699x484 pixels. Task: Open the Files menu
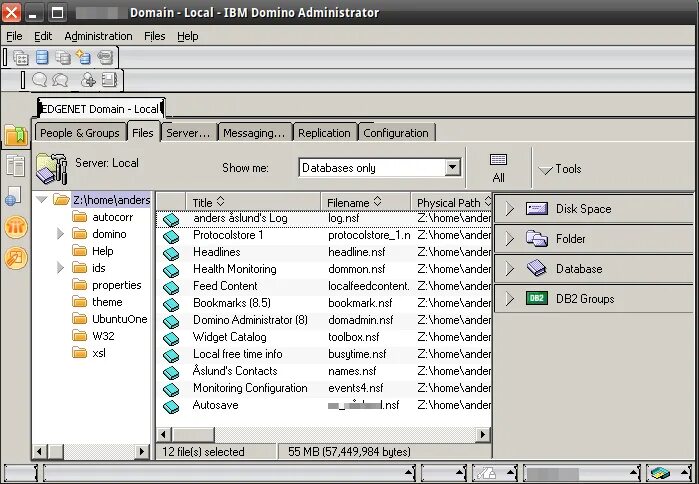[154, 36]
